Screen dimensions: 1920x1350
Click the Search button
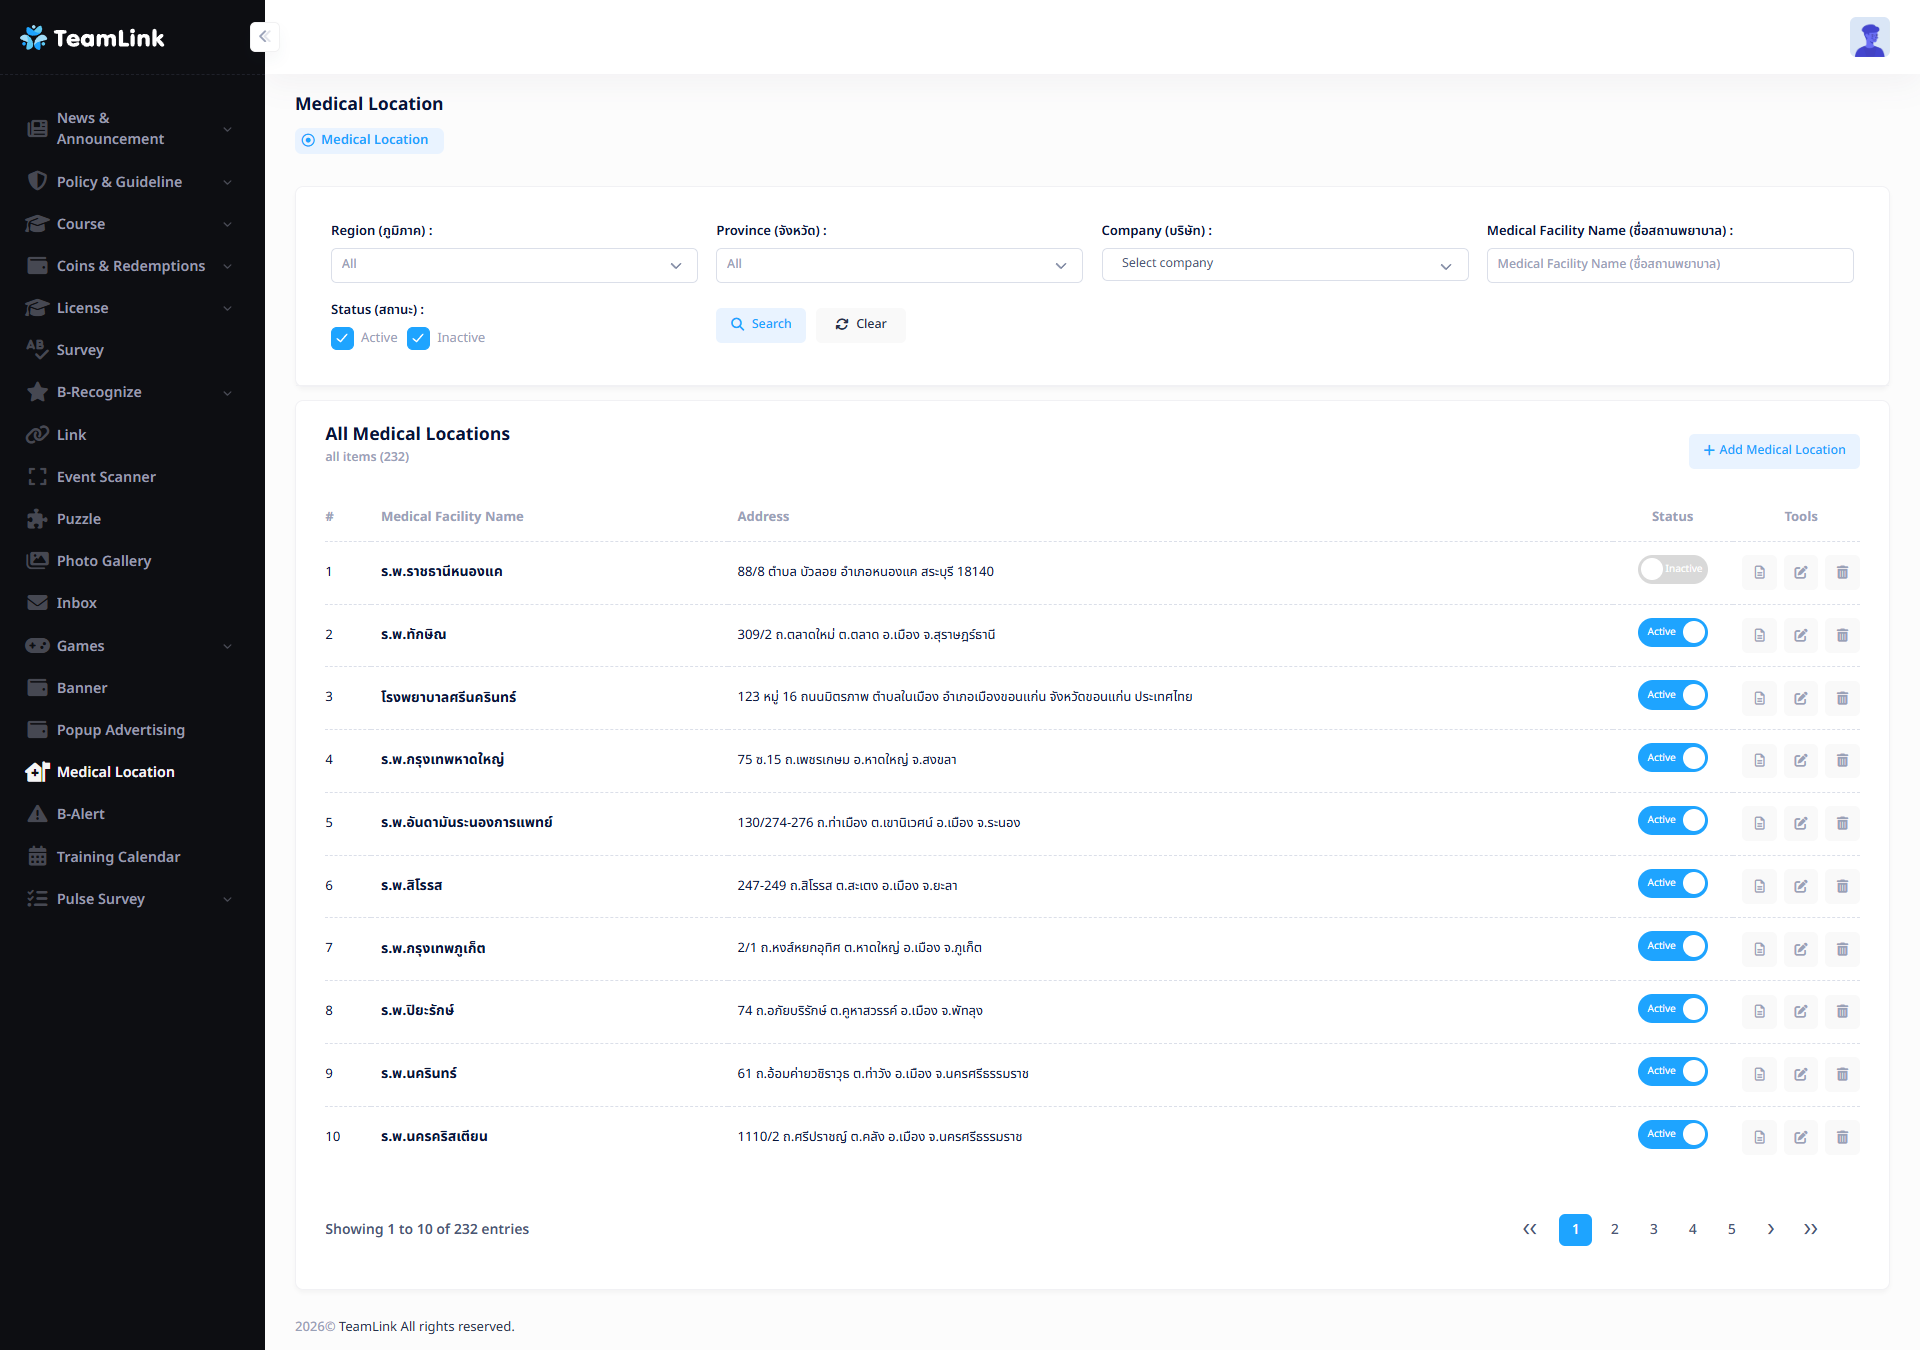coord(760,324)
